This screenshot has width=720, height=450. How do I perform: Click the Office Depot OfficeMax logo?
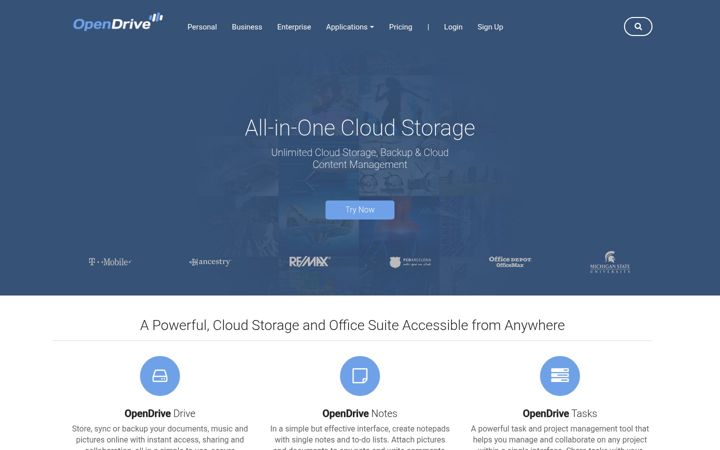tap(510, 262)
